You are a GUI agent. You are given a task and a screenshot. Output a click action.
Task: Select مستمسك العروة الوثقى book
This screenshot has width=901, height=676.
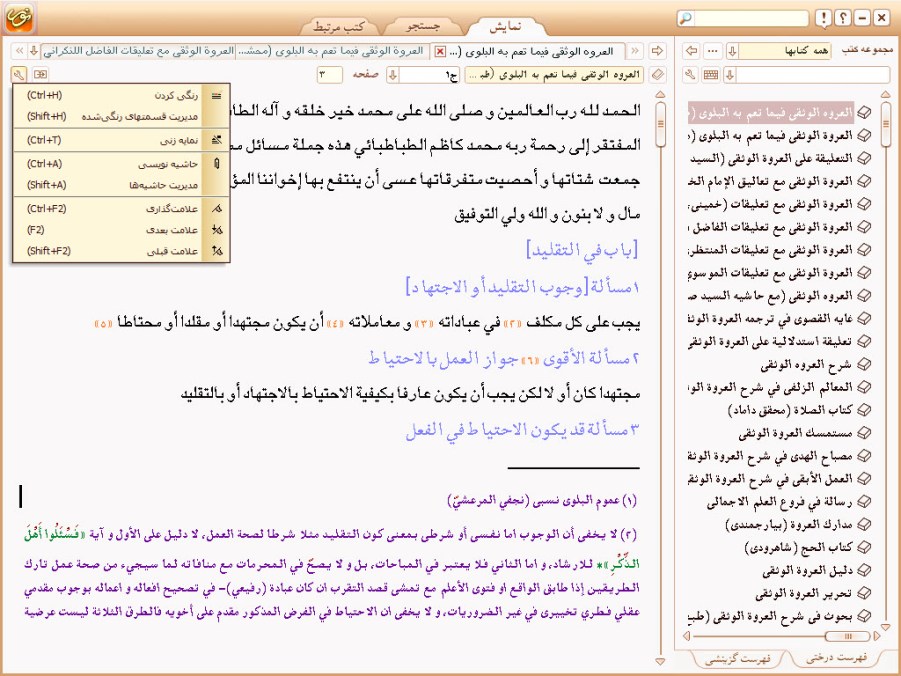pos(804,433)
